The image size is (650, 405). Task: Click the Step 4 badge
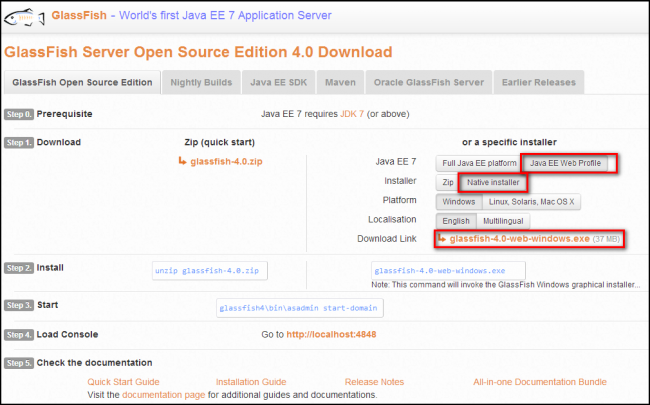(x=19, y=335)
